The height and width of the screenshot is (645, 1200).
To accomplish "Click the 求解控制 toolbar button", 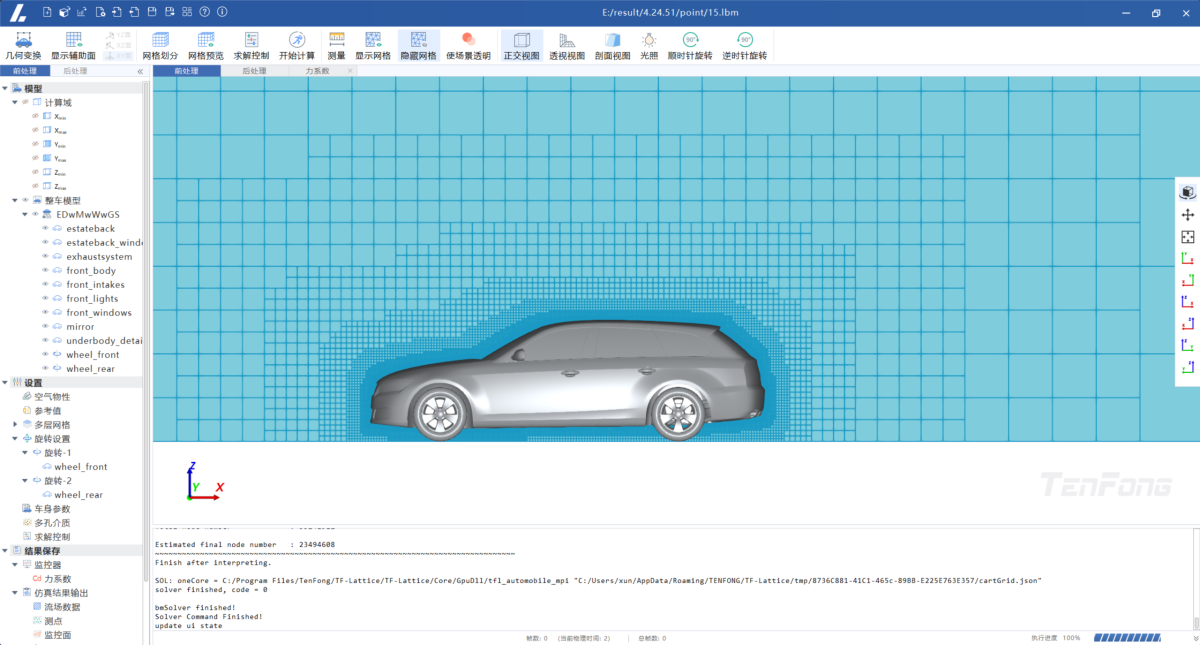I will tap(251, 40).
